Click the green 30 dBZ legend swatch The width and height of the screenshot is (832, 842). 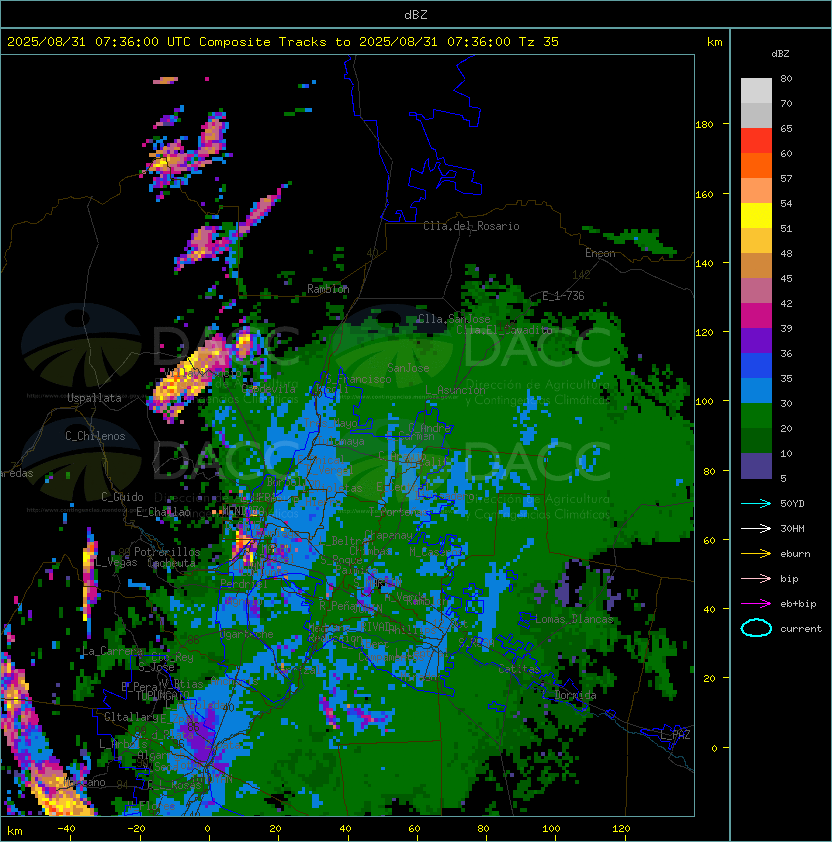756,416
